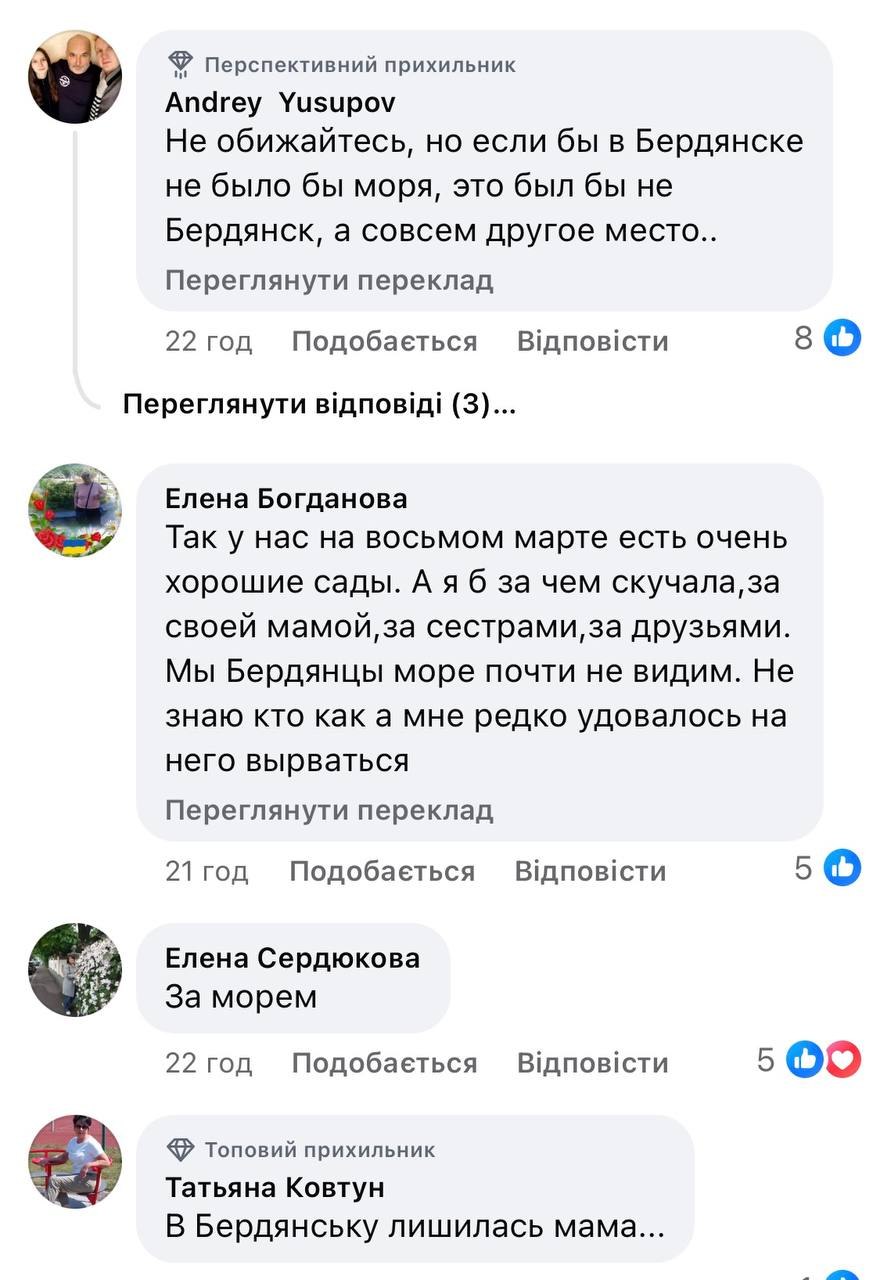Like the 'За морем' comment with Подобається
Viewport: 880px width, 1280px height.
point(384,1063)
